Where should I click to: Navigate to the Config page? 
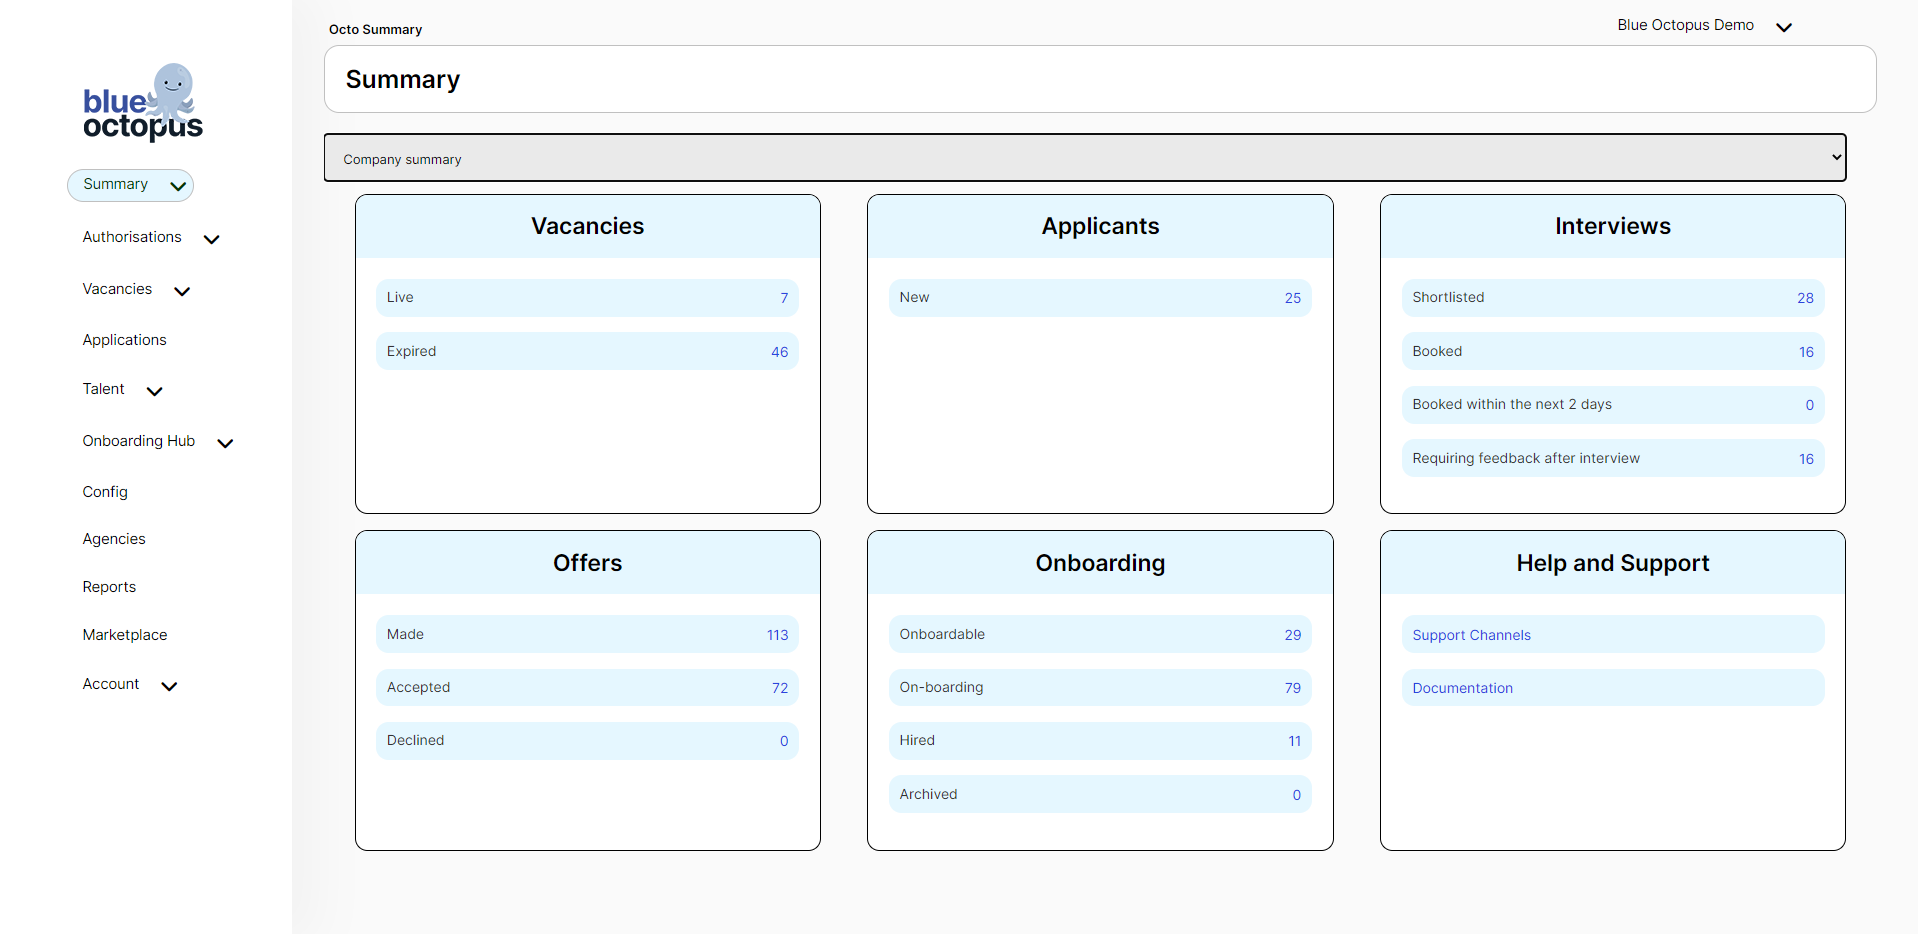tap(105, 491)
